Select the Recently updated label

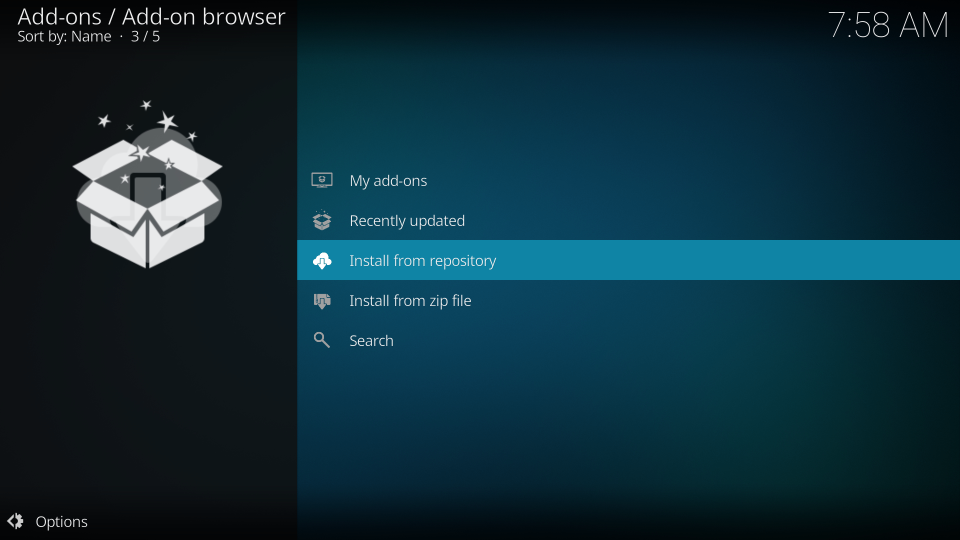point(407,221)
